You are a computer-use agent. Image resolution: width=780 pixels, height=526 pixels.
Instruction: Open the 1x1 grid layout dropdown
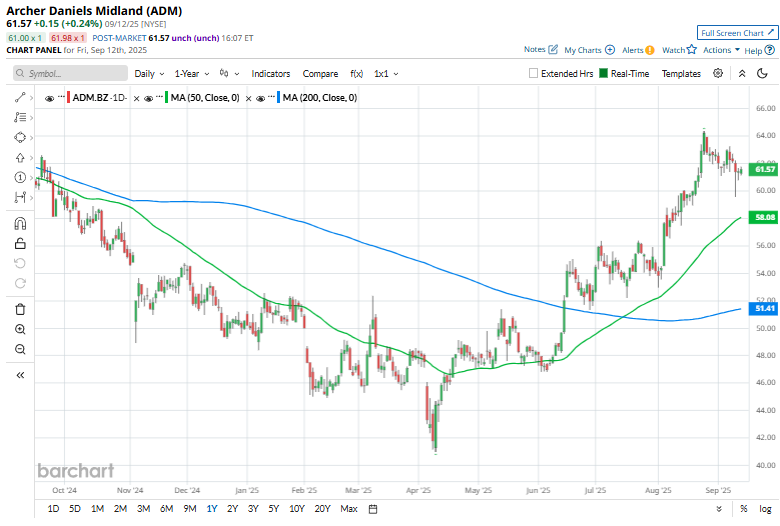coord(387,74)
